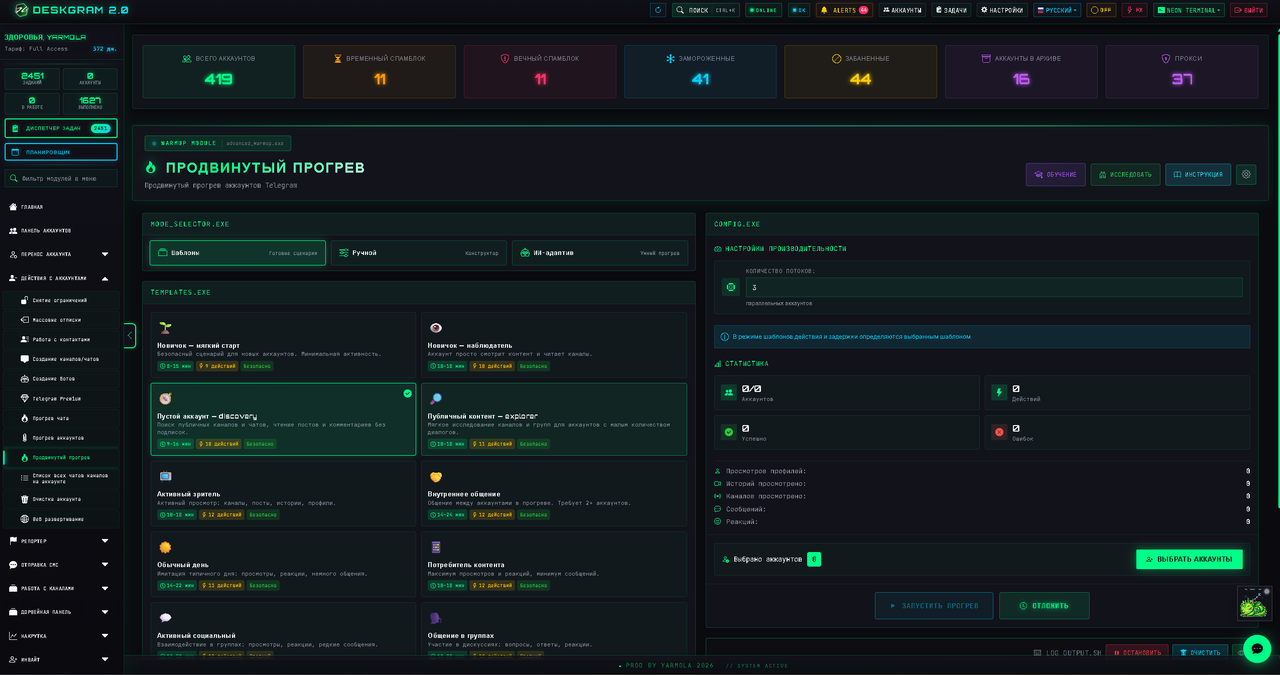Click the lock icon for Снятие ограничений
The image size is (1280, 675).
(x=25, y=300)
